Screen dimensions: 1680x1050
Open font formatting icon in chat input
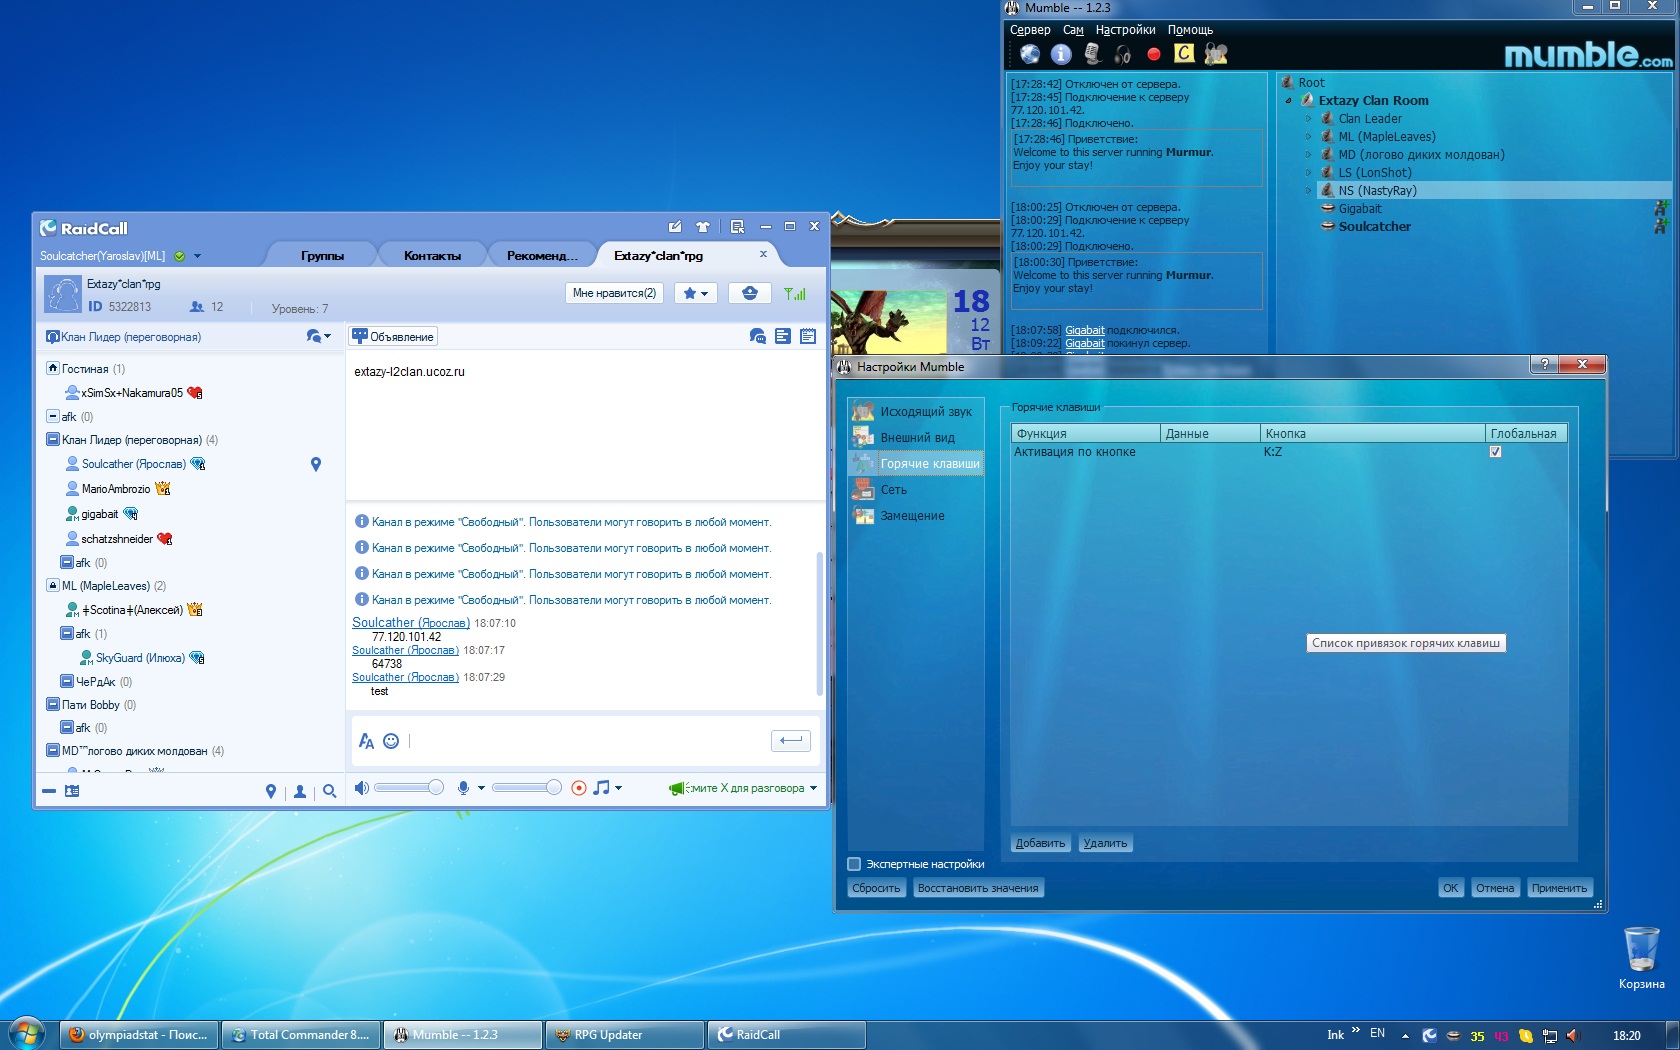366,741
